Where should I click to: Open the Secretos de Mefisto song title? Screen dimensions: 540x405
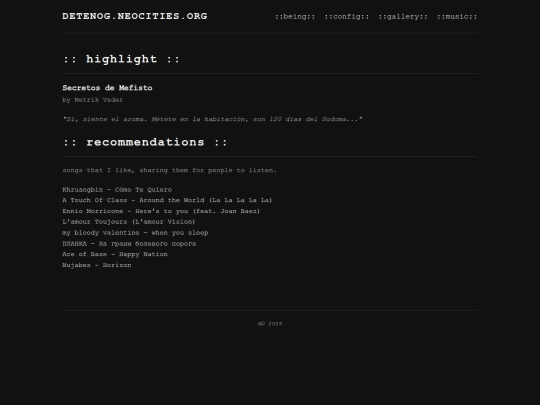[107, 88]
